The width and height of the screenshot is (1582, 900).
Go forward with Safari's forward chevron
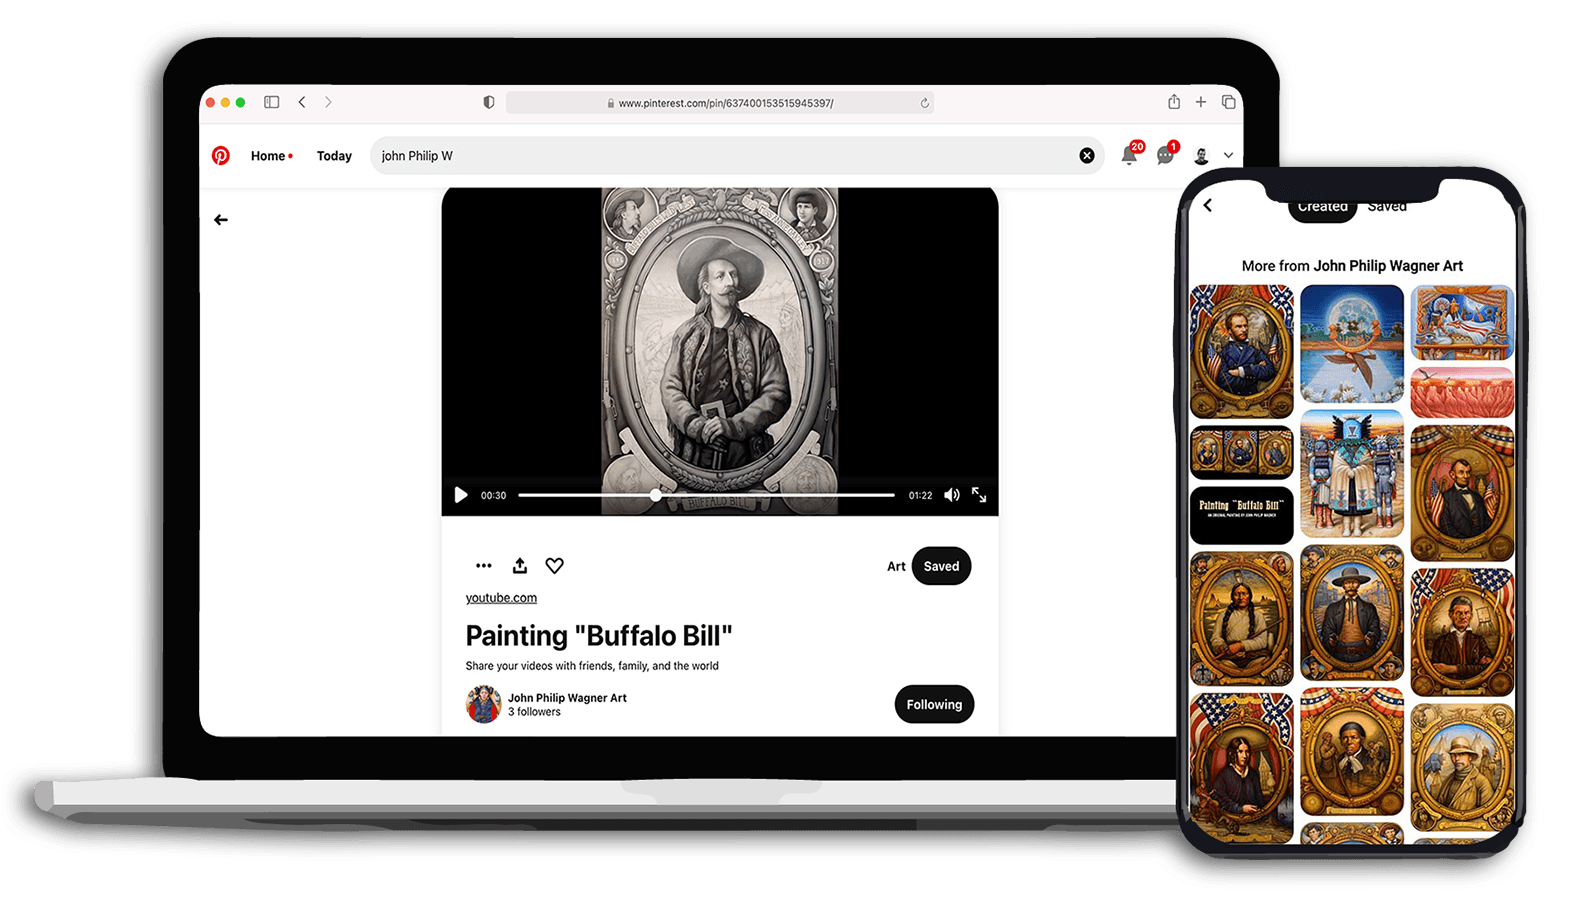coord(328,102)
